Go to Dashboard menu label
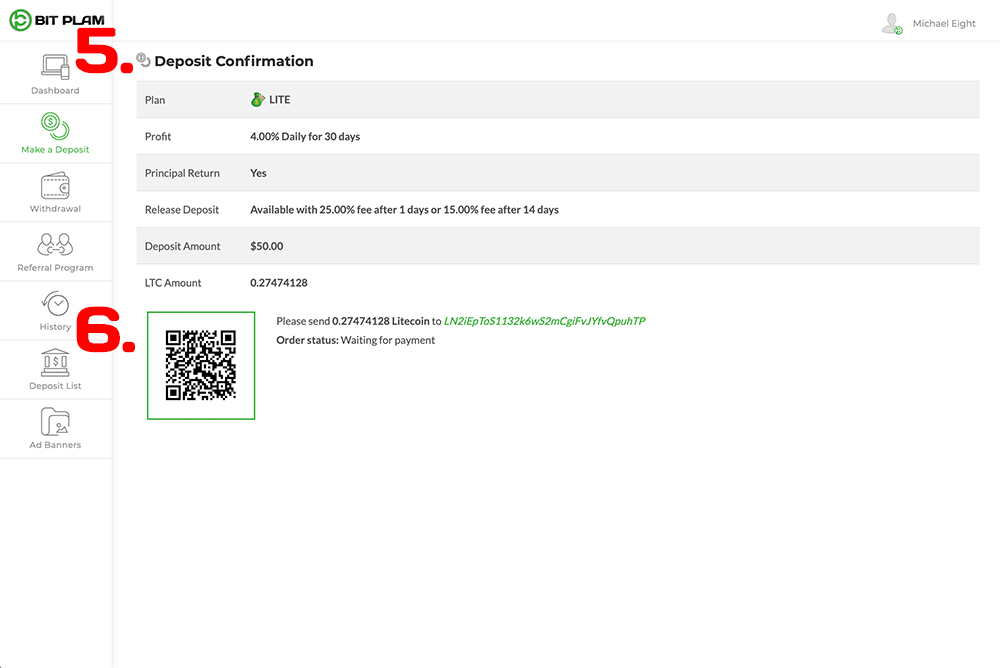This screenshot has height=668, width=1000. pyautogui.click(x=55, y=91)
